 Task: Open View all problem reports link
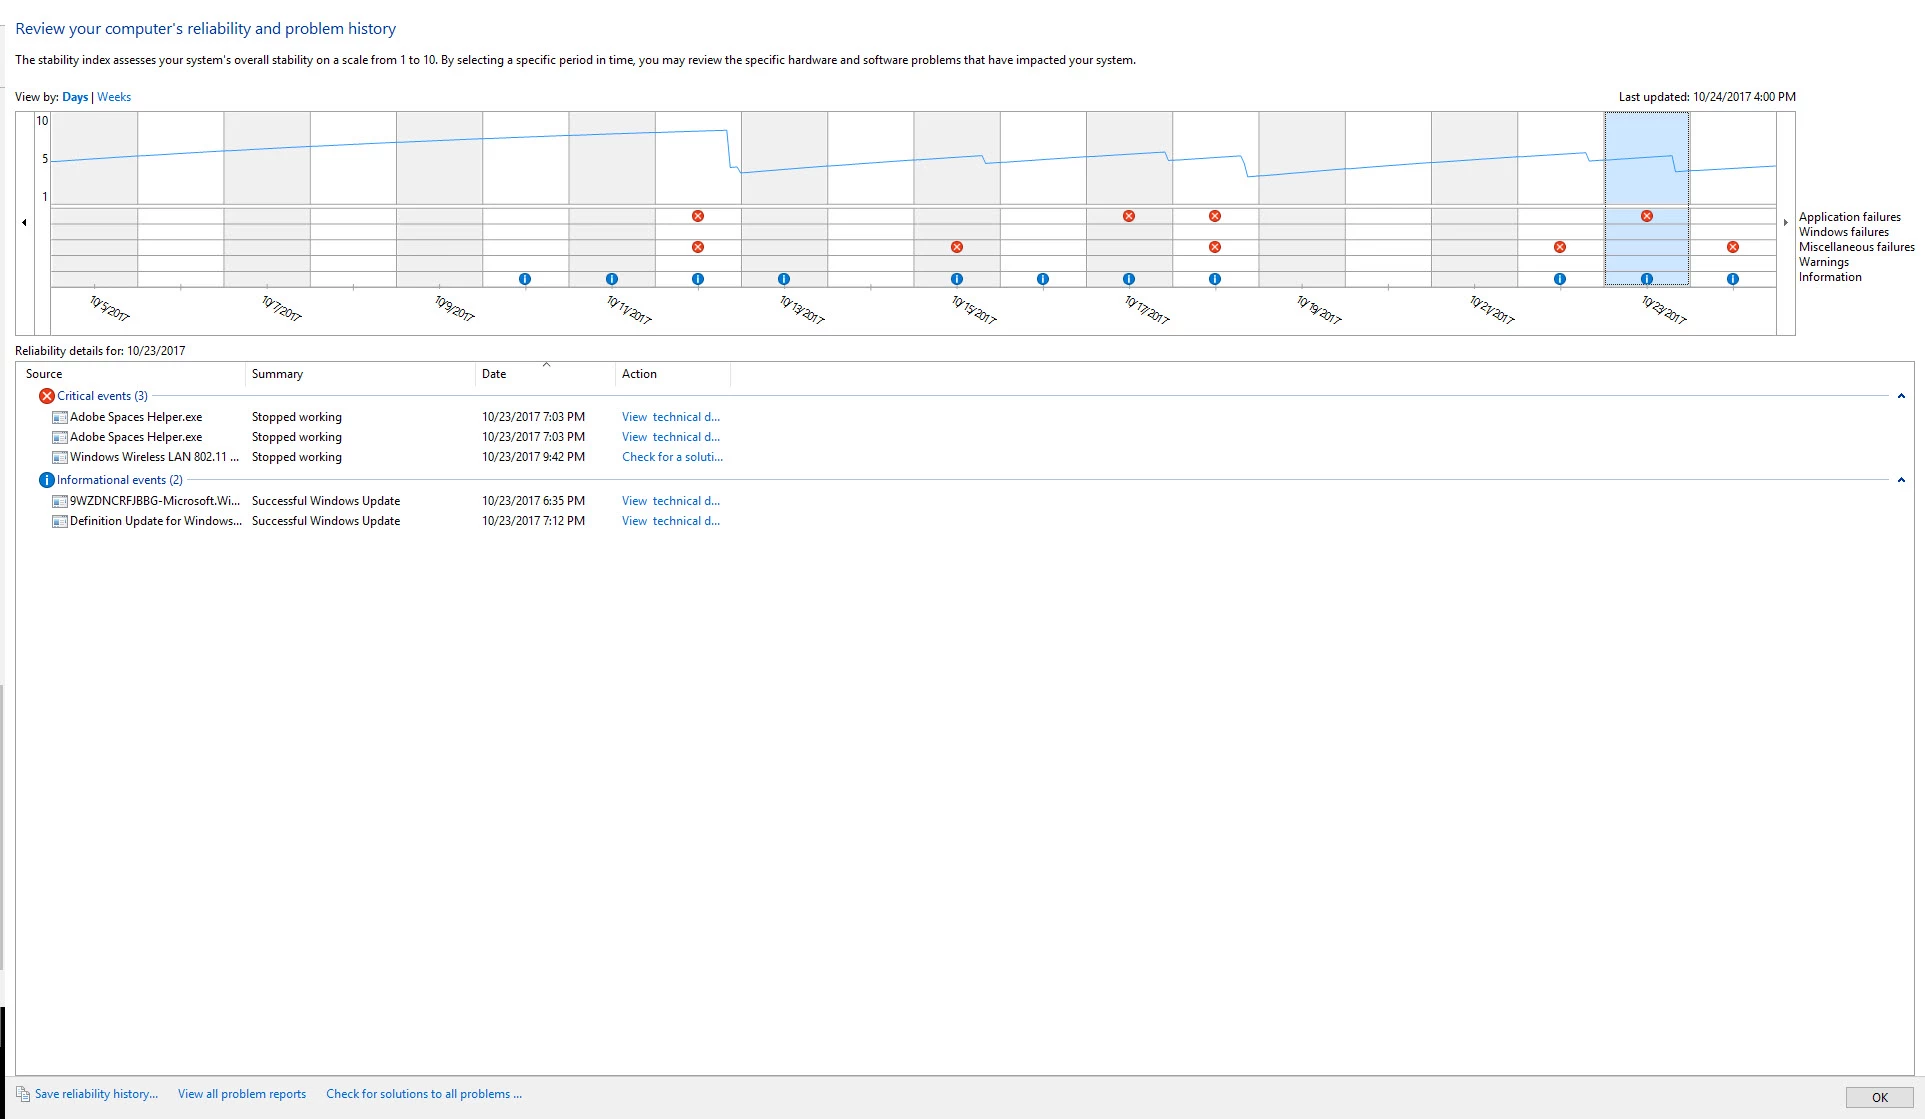(x=242, y=1094)
